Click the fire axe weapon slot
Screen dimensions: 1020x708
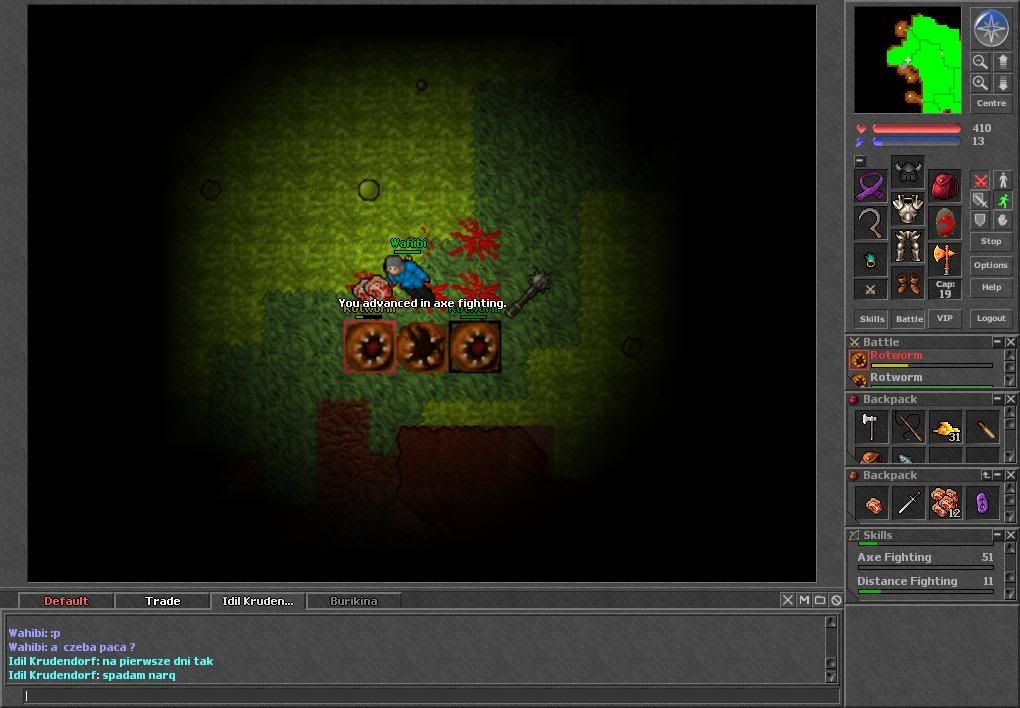945,260
